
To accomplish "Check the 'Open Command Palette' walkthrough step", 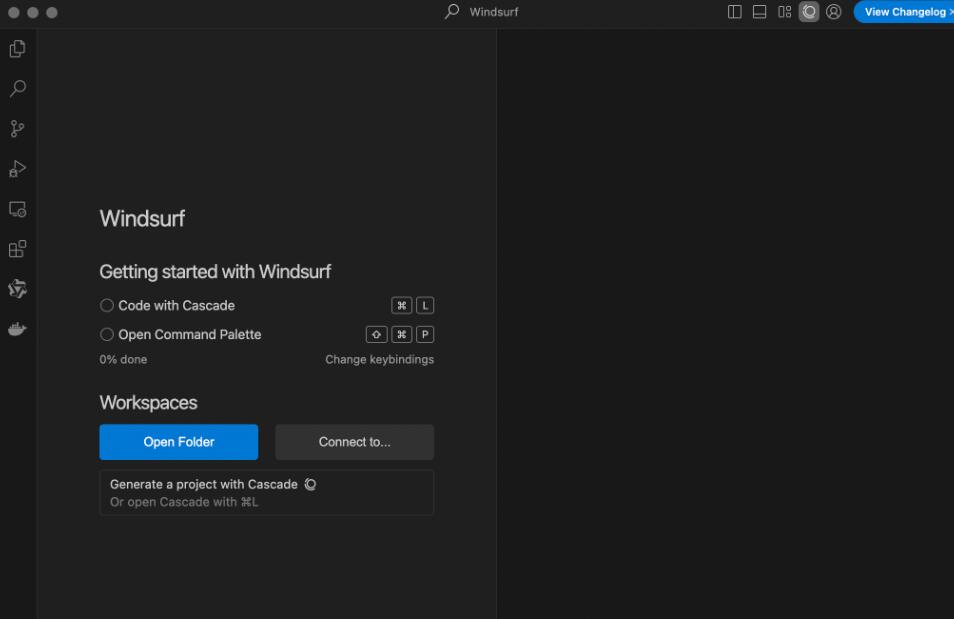I will pyautogui.click(x=107, y=334).
